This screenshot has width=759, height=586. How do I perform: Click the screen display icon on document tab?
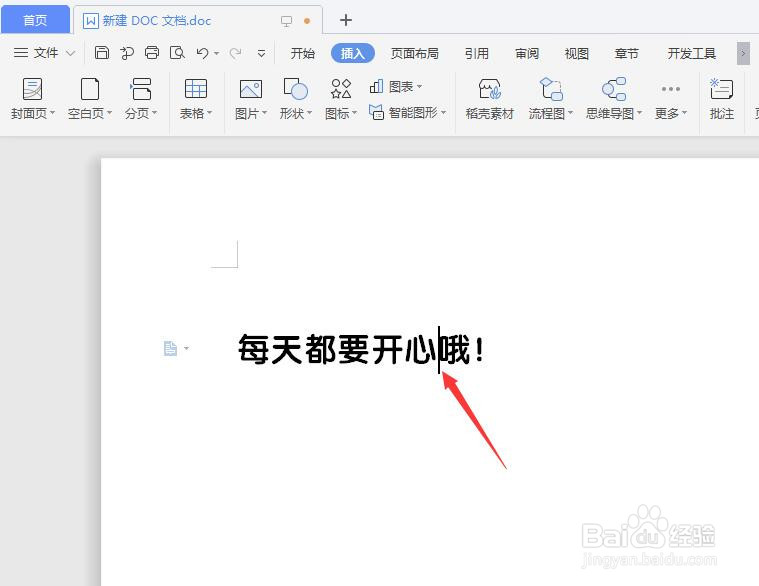[287, 21]
